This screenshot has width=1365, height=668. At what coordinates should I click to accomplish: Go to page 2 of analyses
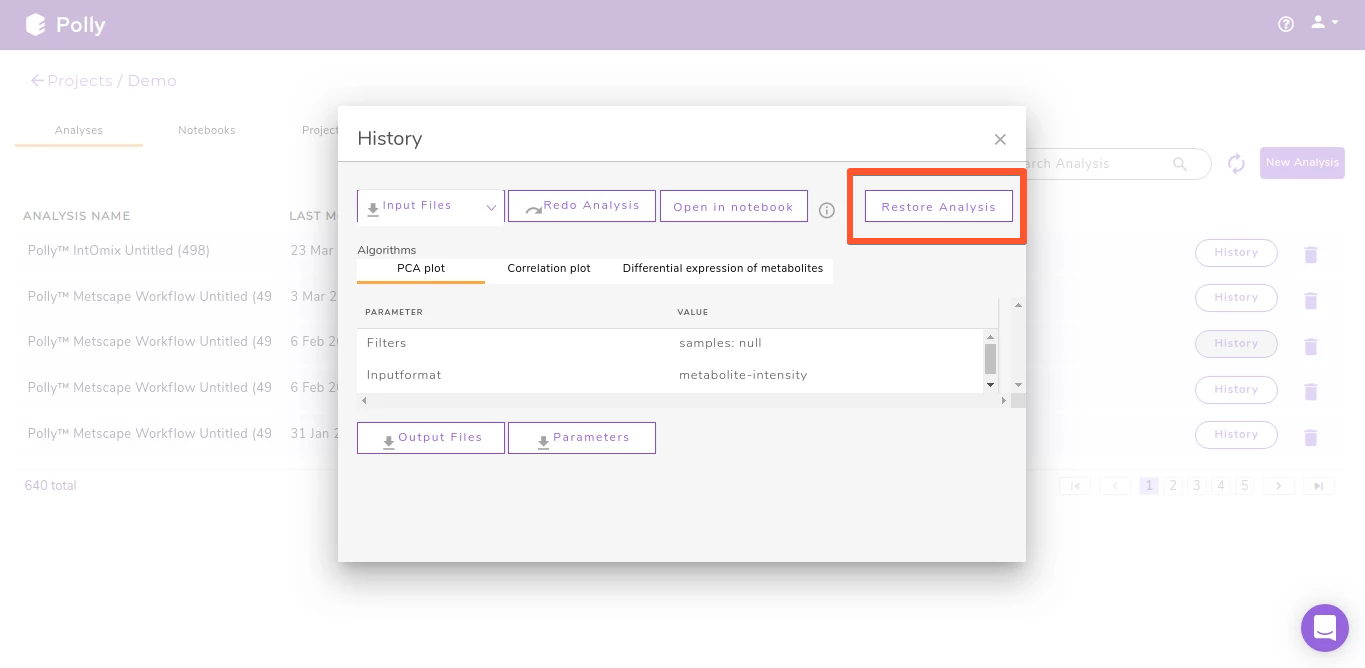(1173, 486)
